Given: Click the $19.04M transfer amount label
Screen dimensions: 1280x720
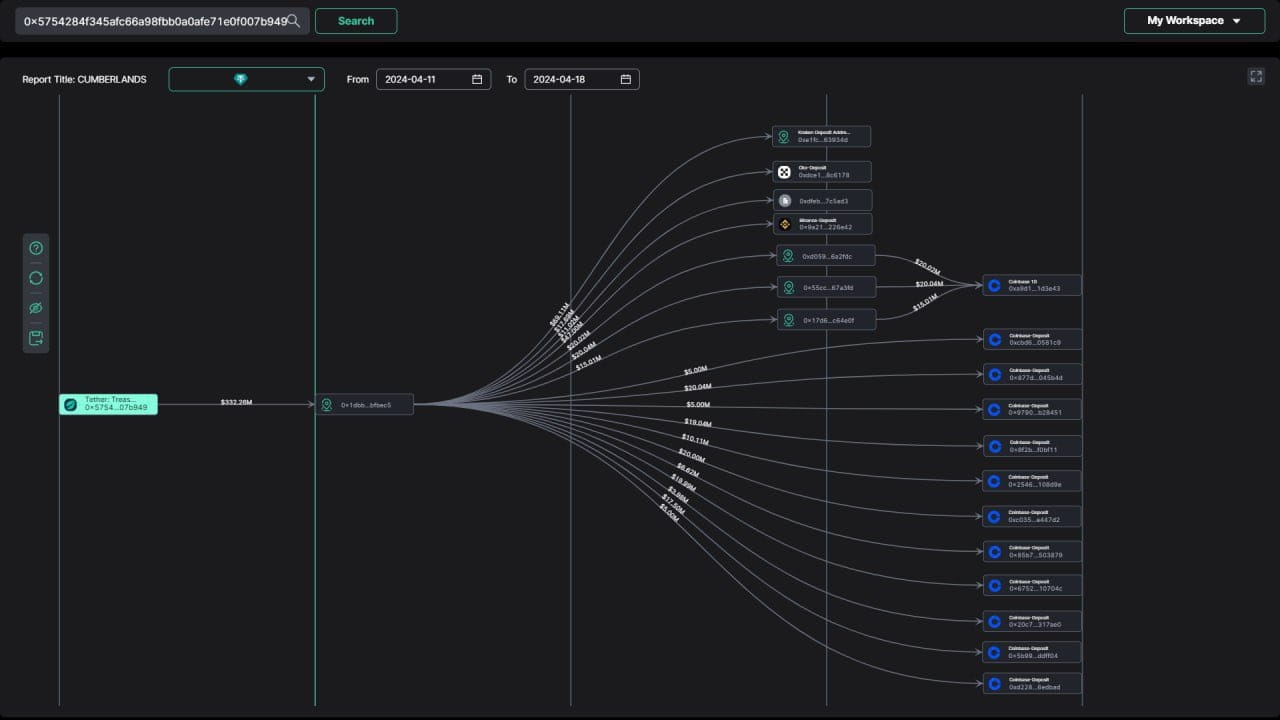Looking at the screenshot, I should (698, 423).
